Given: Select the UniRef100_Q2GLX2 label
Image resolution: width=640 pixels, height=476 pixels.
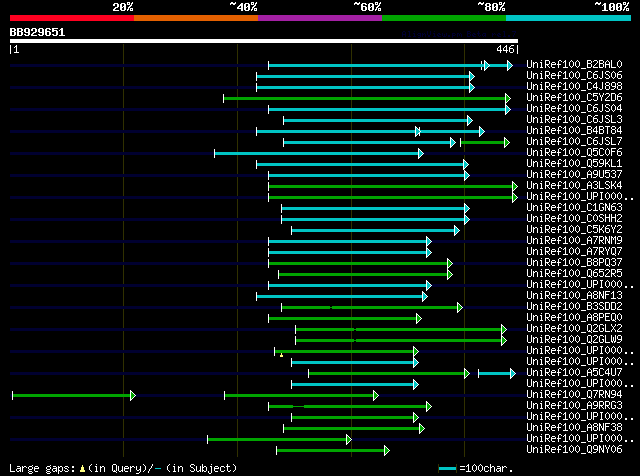Looking at the screenshot, I should (x=574, y=329).
